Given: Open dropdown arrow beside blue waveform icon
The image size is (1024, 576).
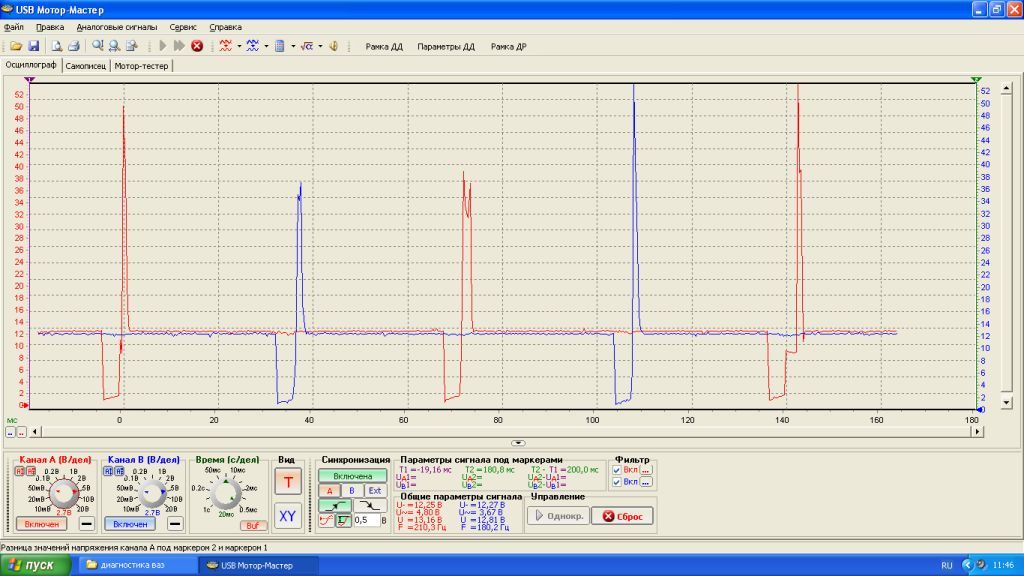Looking at the screenshot, I should [266, 46].
